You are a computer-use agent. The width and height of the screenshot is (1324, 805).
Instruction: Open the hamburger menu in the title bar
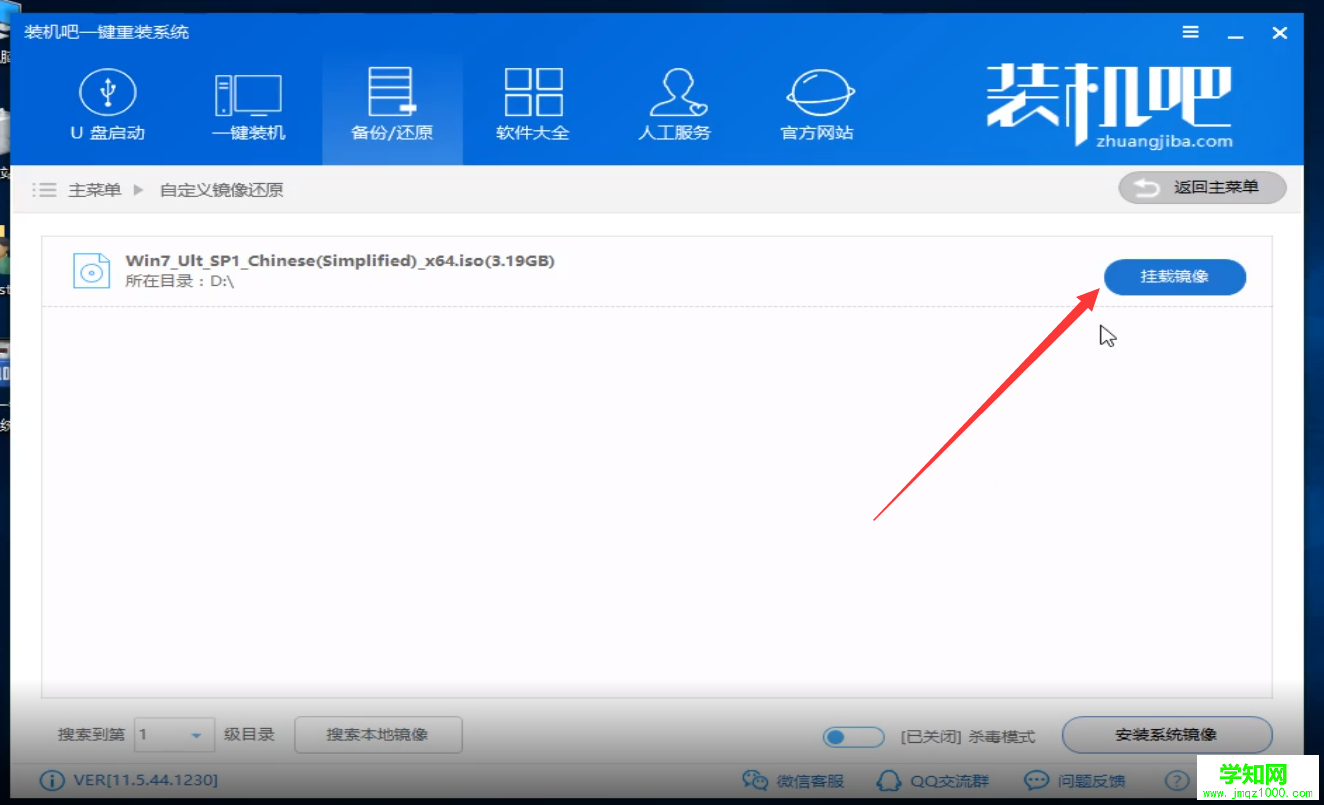click(1190, 32)
